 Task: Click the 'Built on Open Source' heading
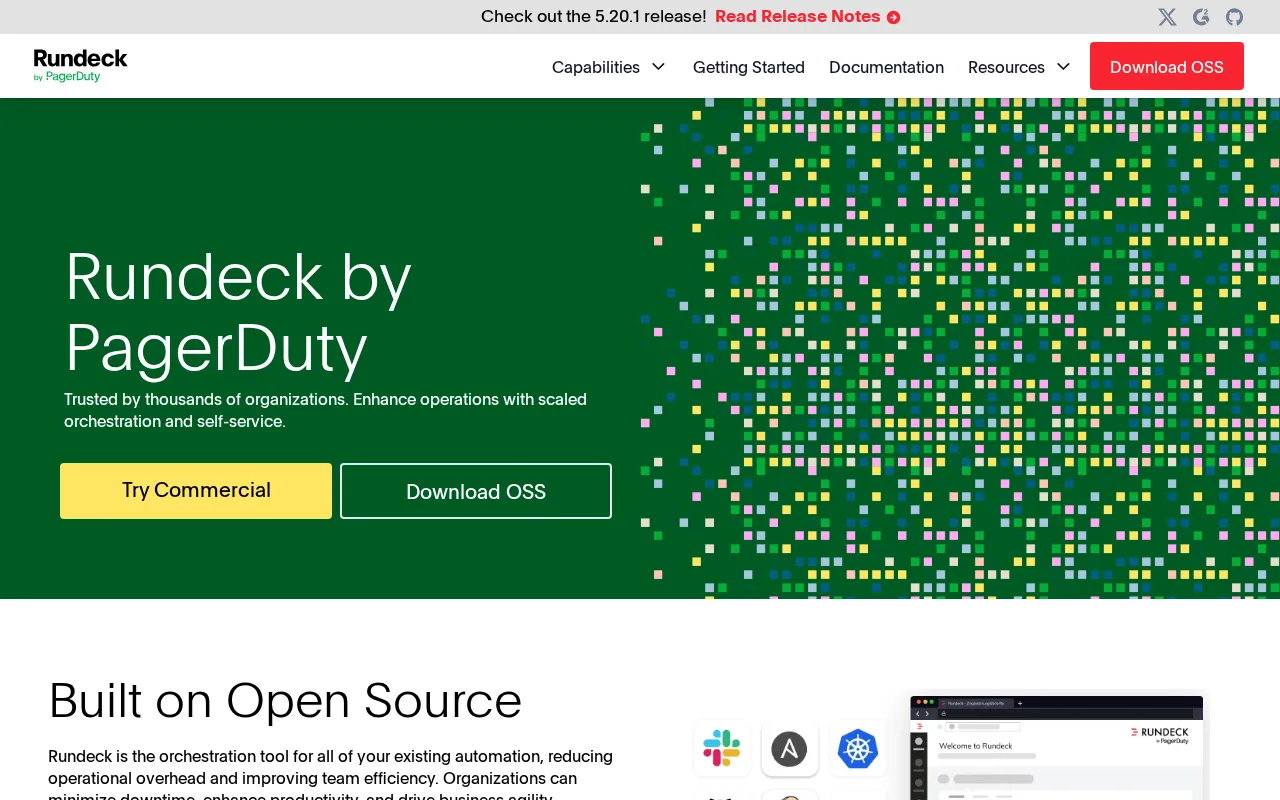pos(285,700)
